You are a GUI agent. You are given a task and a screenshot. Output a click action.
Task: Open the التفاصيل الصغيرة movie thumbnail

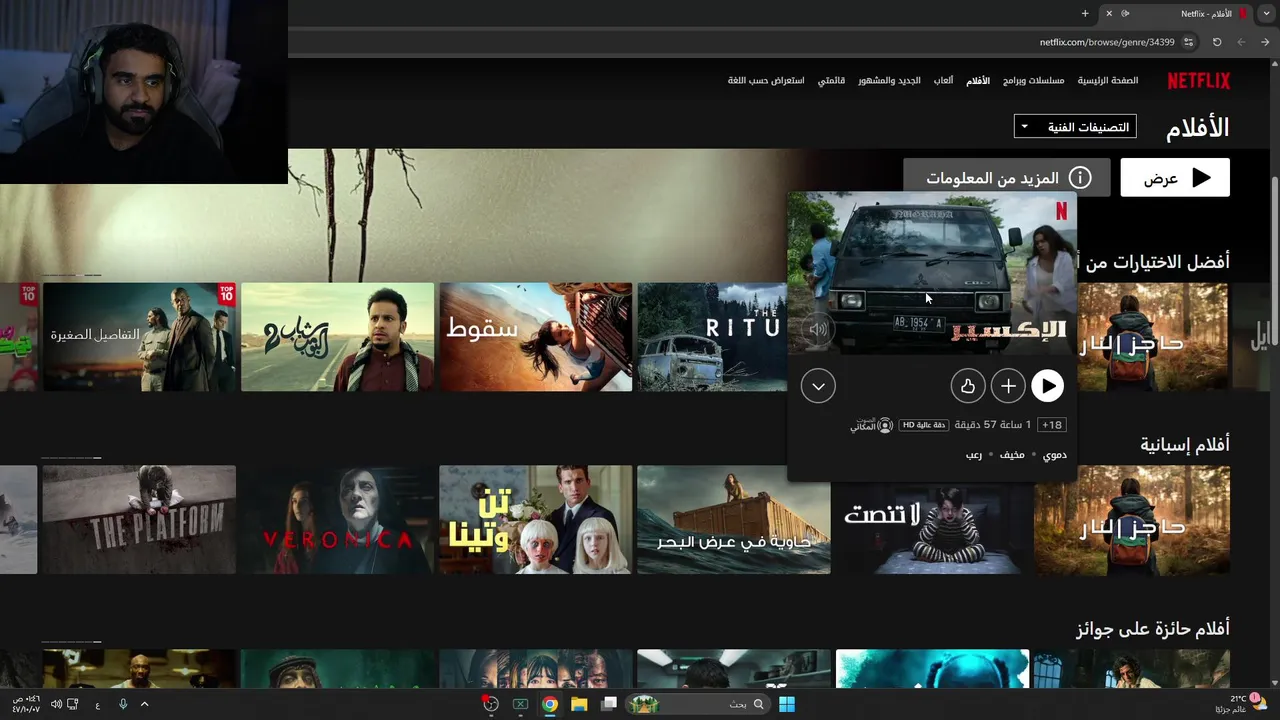(x=139, y=337)
